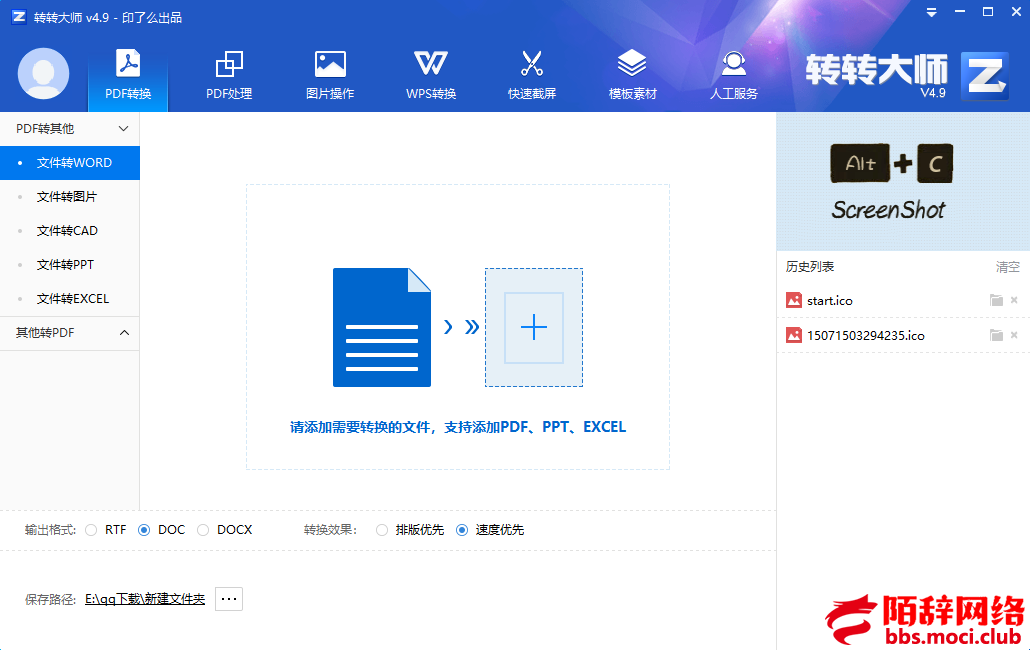This screenshot has height=650, width=1030.
Task: Open folder for start.ico
Action: coord(996,301)
